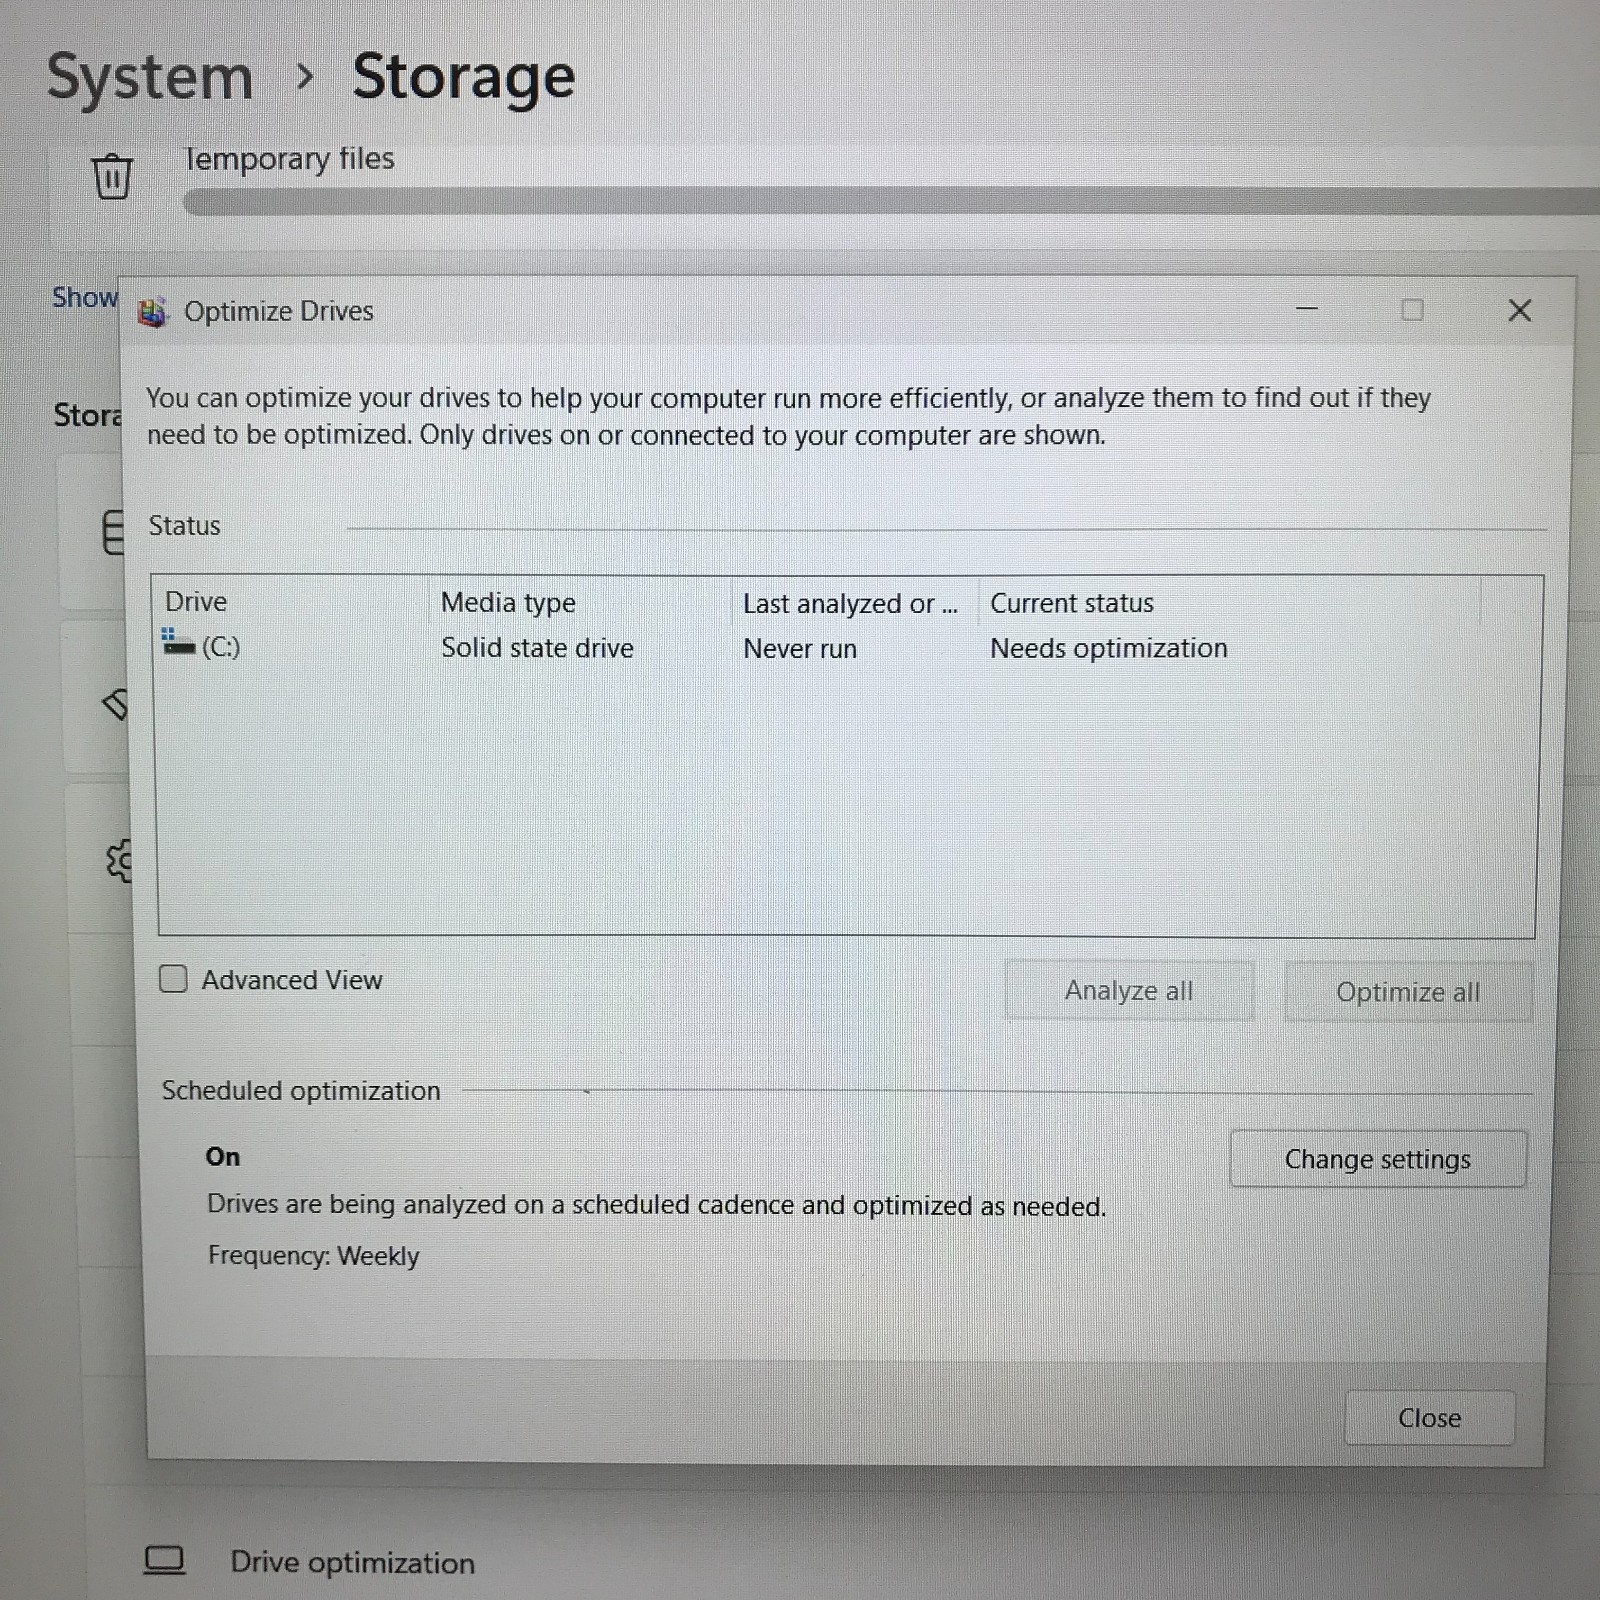Viewport: 1600px width, 1600px height.
Task: Click the Optimize all button
Action: pyautogui.click(x=1407, y=992)
